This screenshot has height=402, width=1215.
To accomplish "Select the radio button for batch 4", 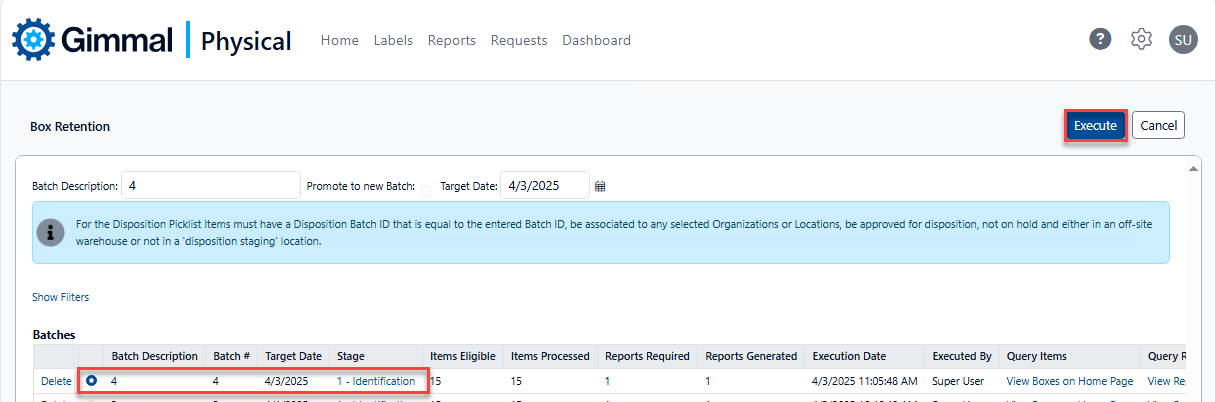I will coord(91,381).
